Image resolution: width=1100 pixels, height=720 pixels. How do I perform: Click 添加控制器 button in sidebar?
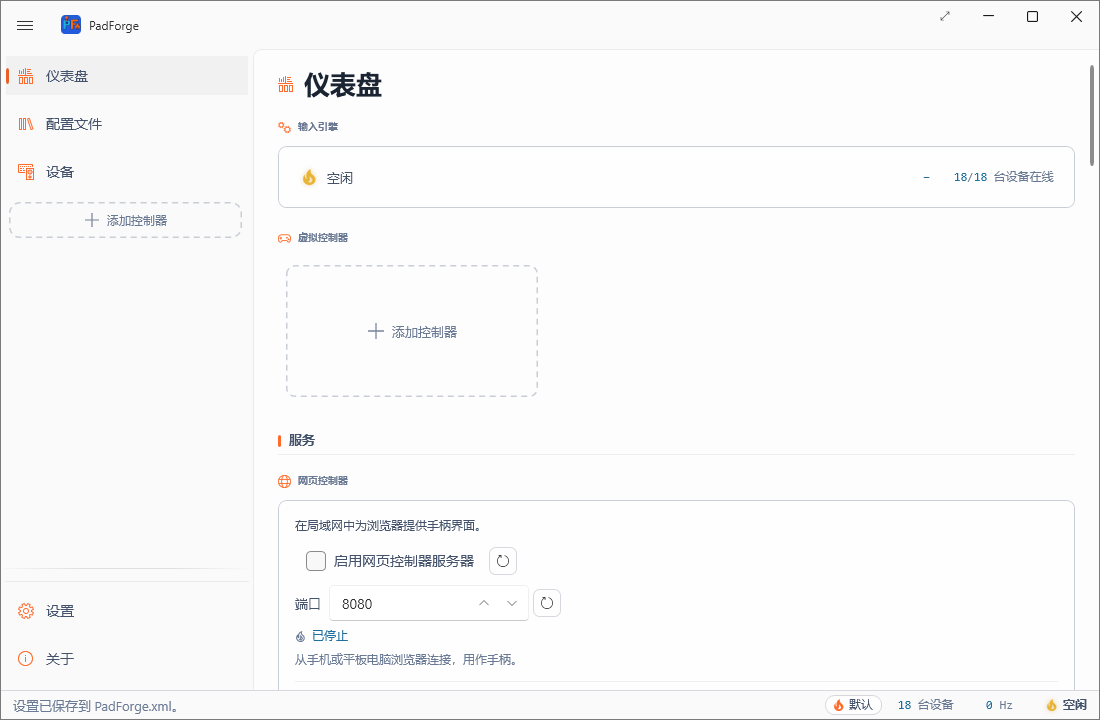[126, 220]
